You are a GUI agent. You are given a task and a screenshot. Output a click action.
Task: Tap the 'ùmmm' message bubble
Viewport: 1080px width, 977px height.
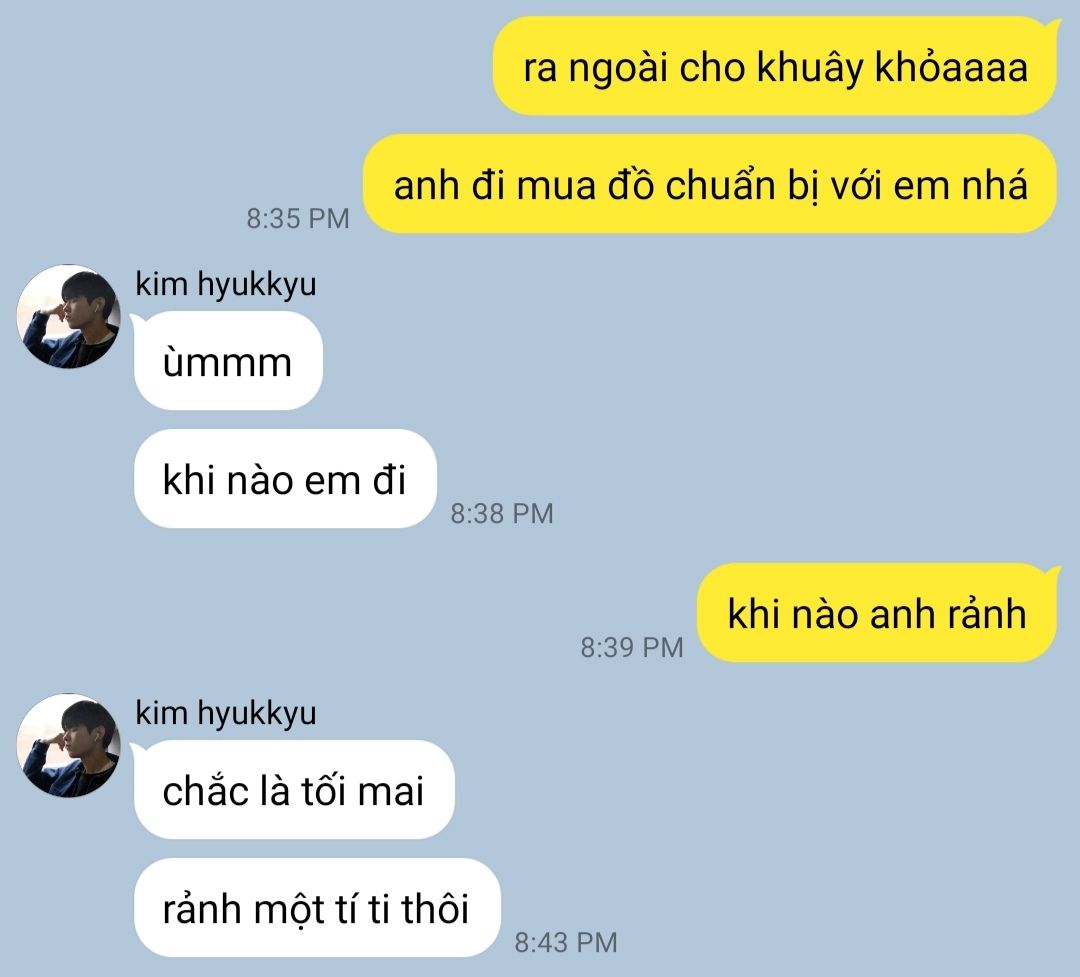point(228,360)
